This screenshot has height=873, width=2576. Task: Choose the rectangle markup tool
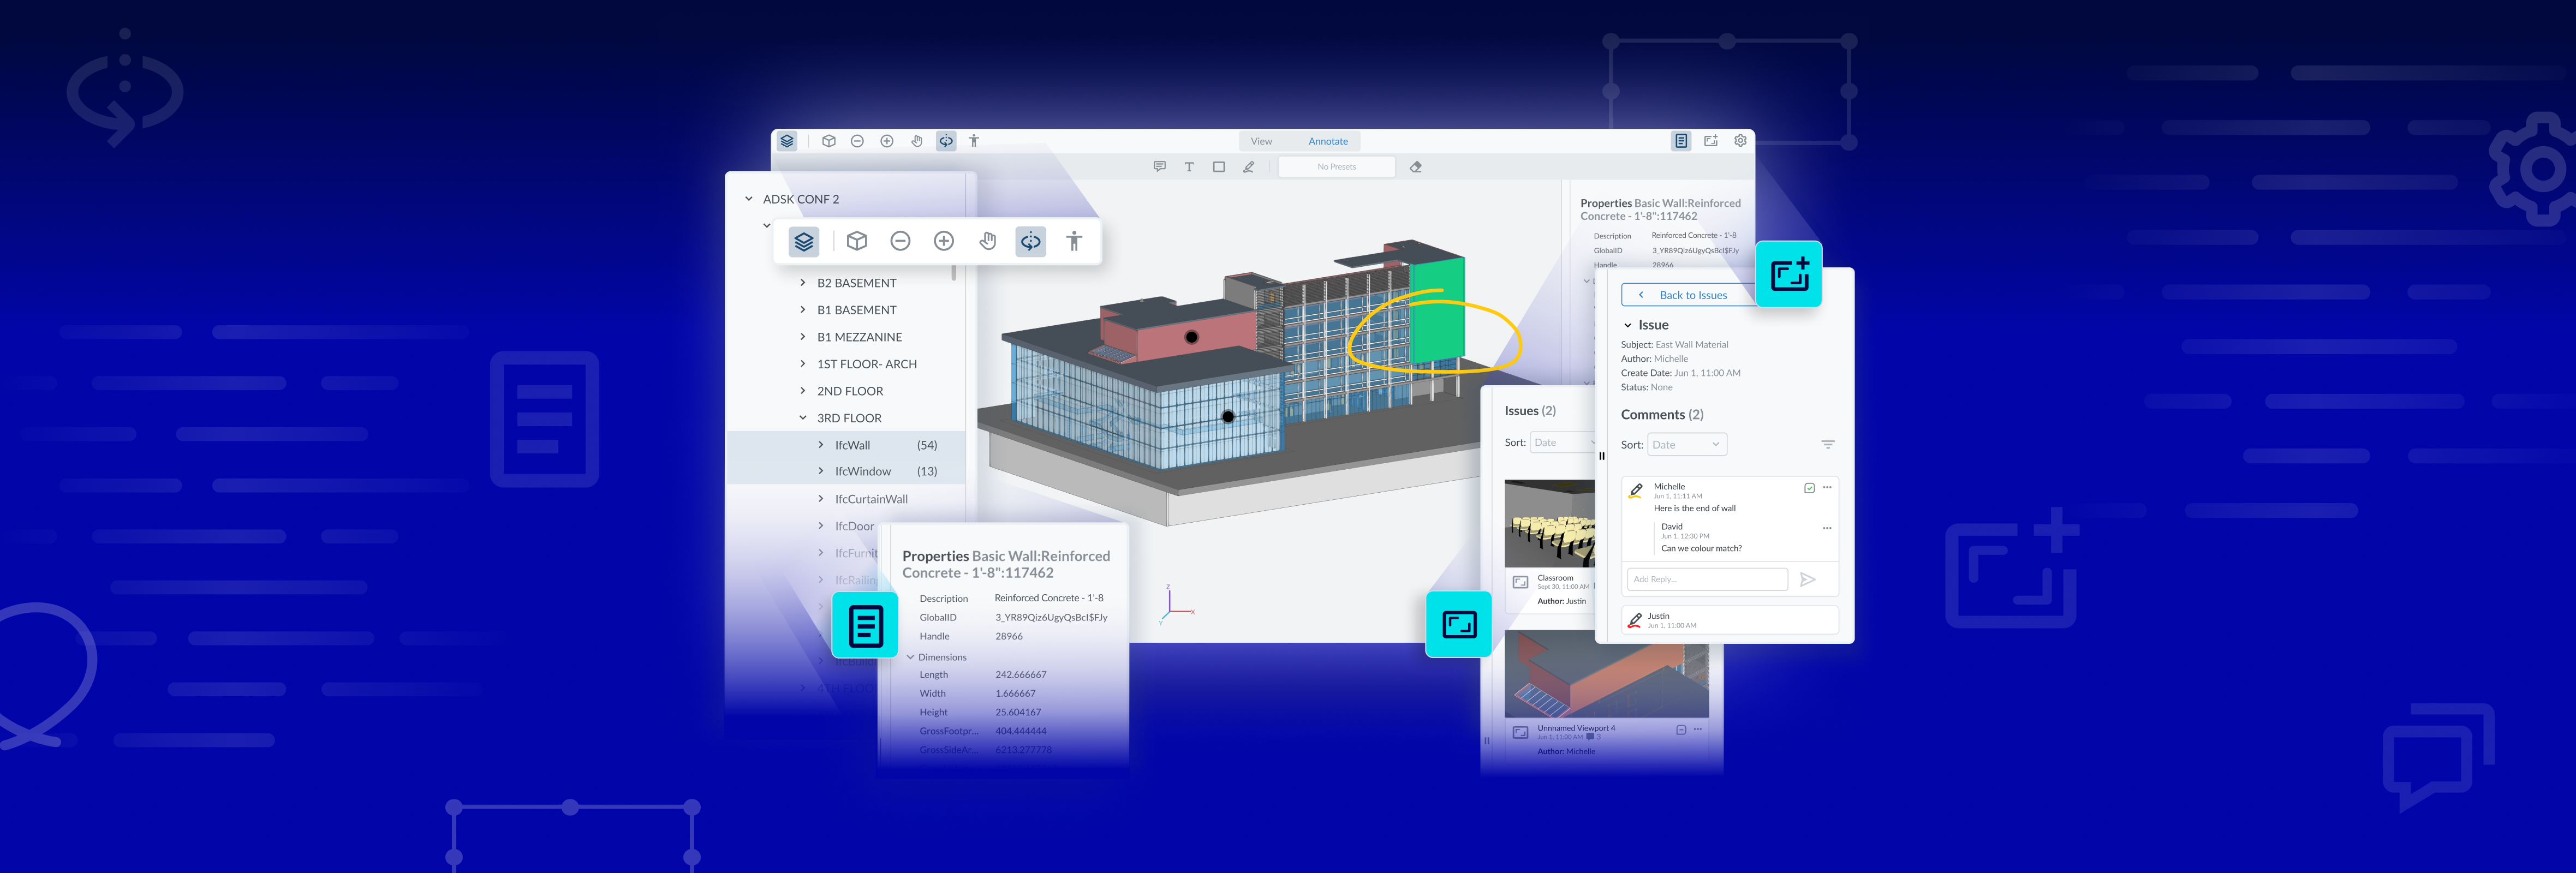1218,167
